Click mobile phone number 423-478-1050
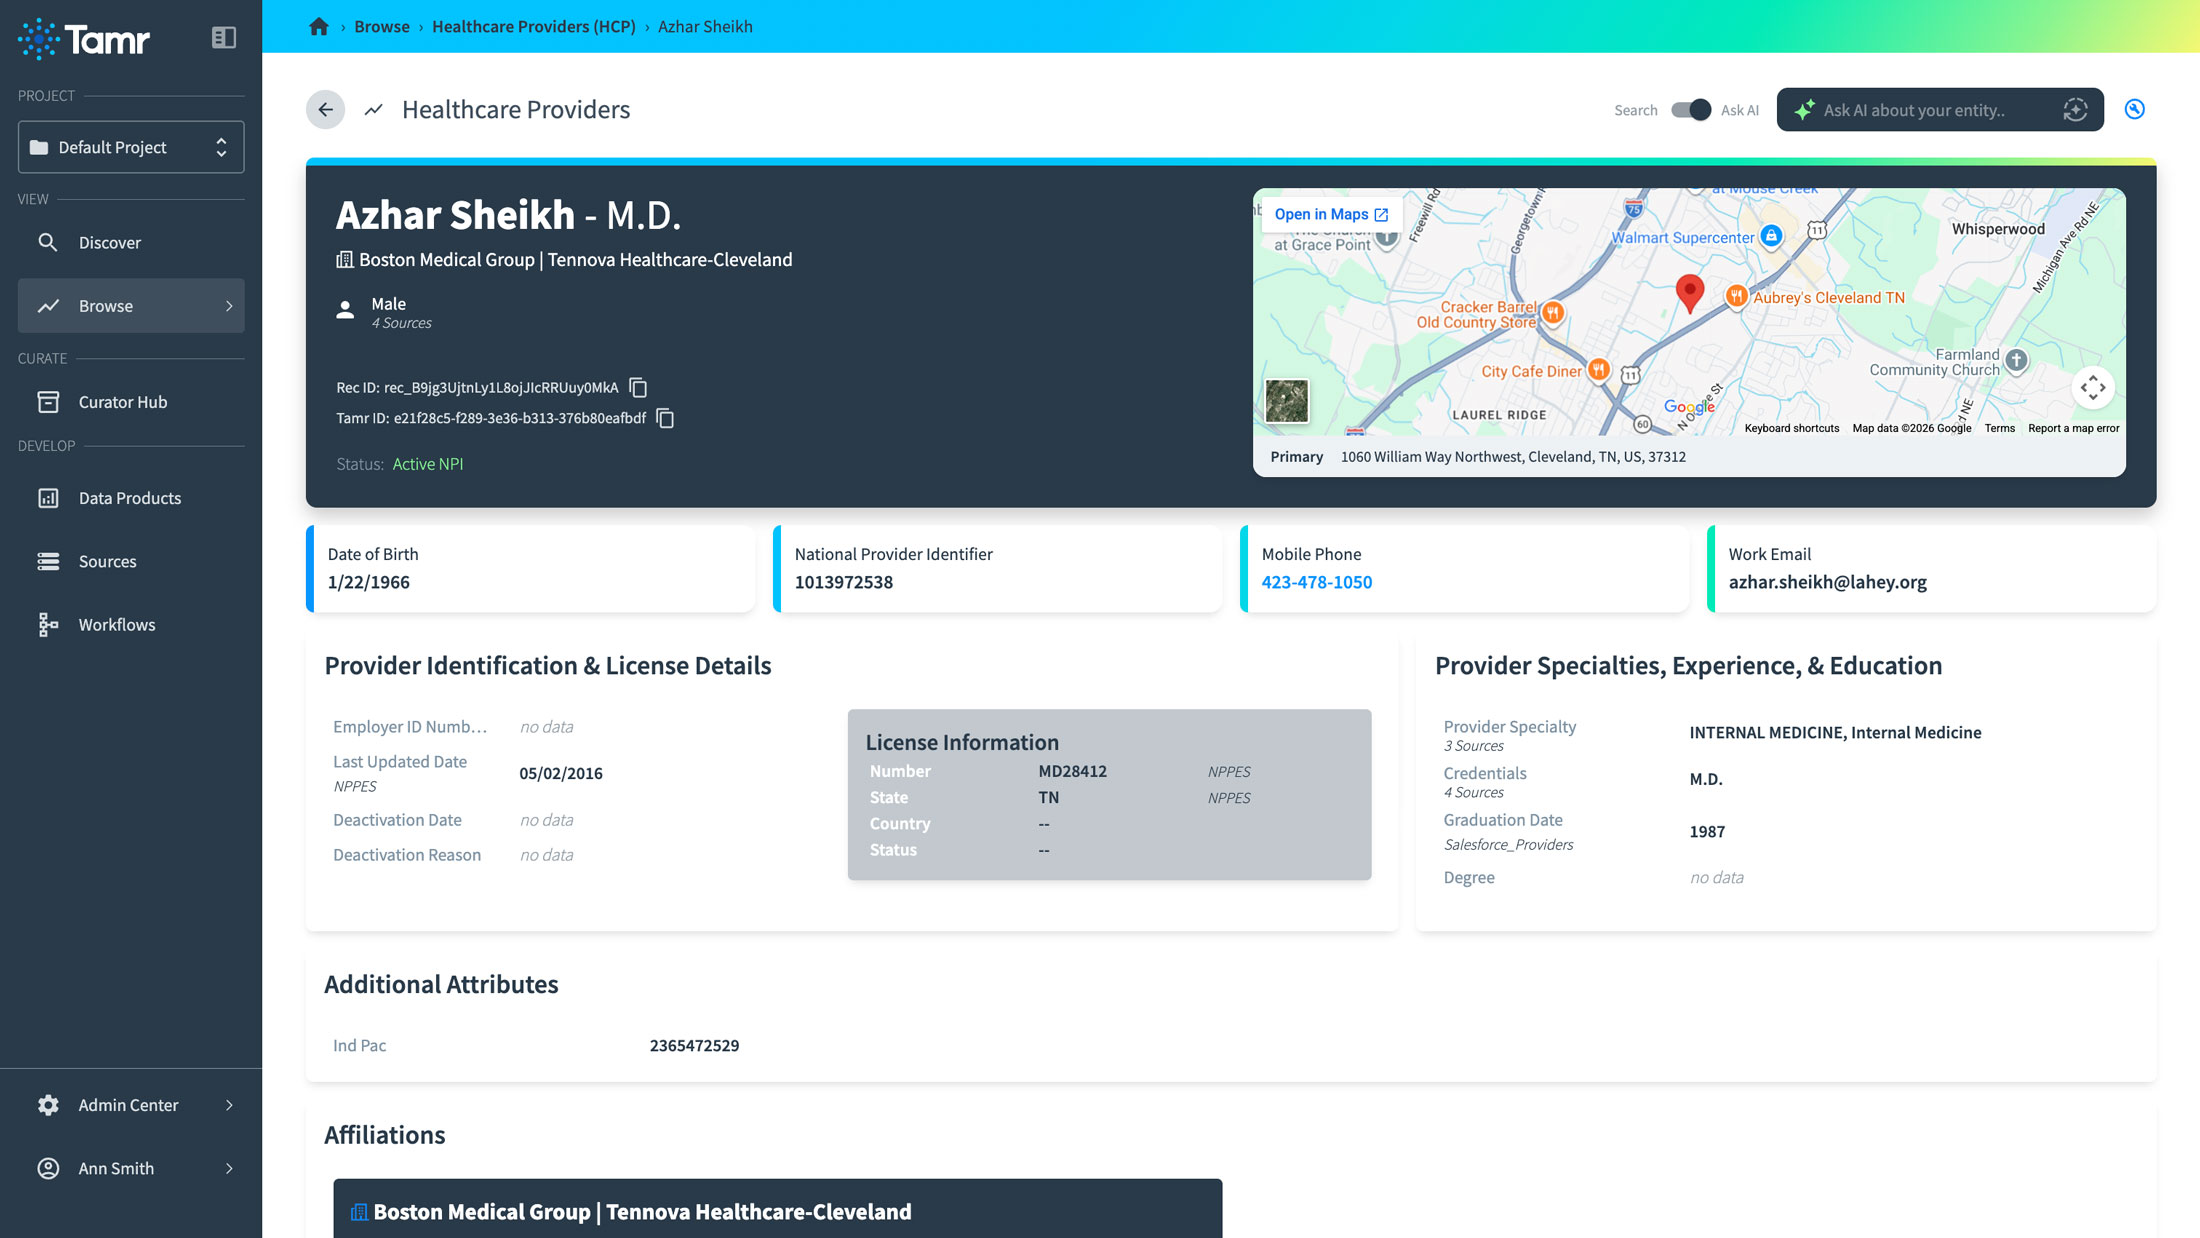Screen dimensions: 2200x1238 [x=1316, y=582]
